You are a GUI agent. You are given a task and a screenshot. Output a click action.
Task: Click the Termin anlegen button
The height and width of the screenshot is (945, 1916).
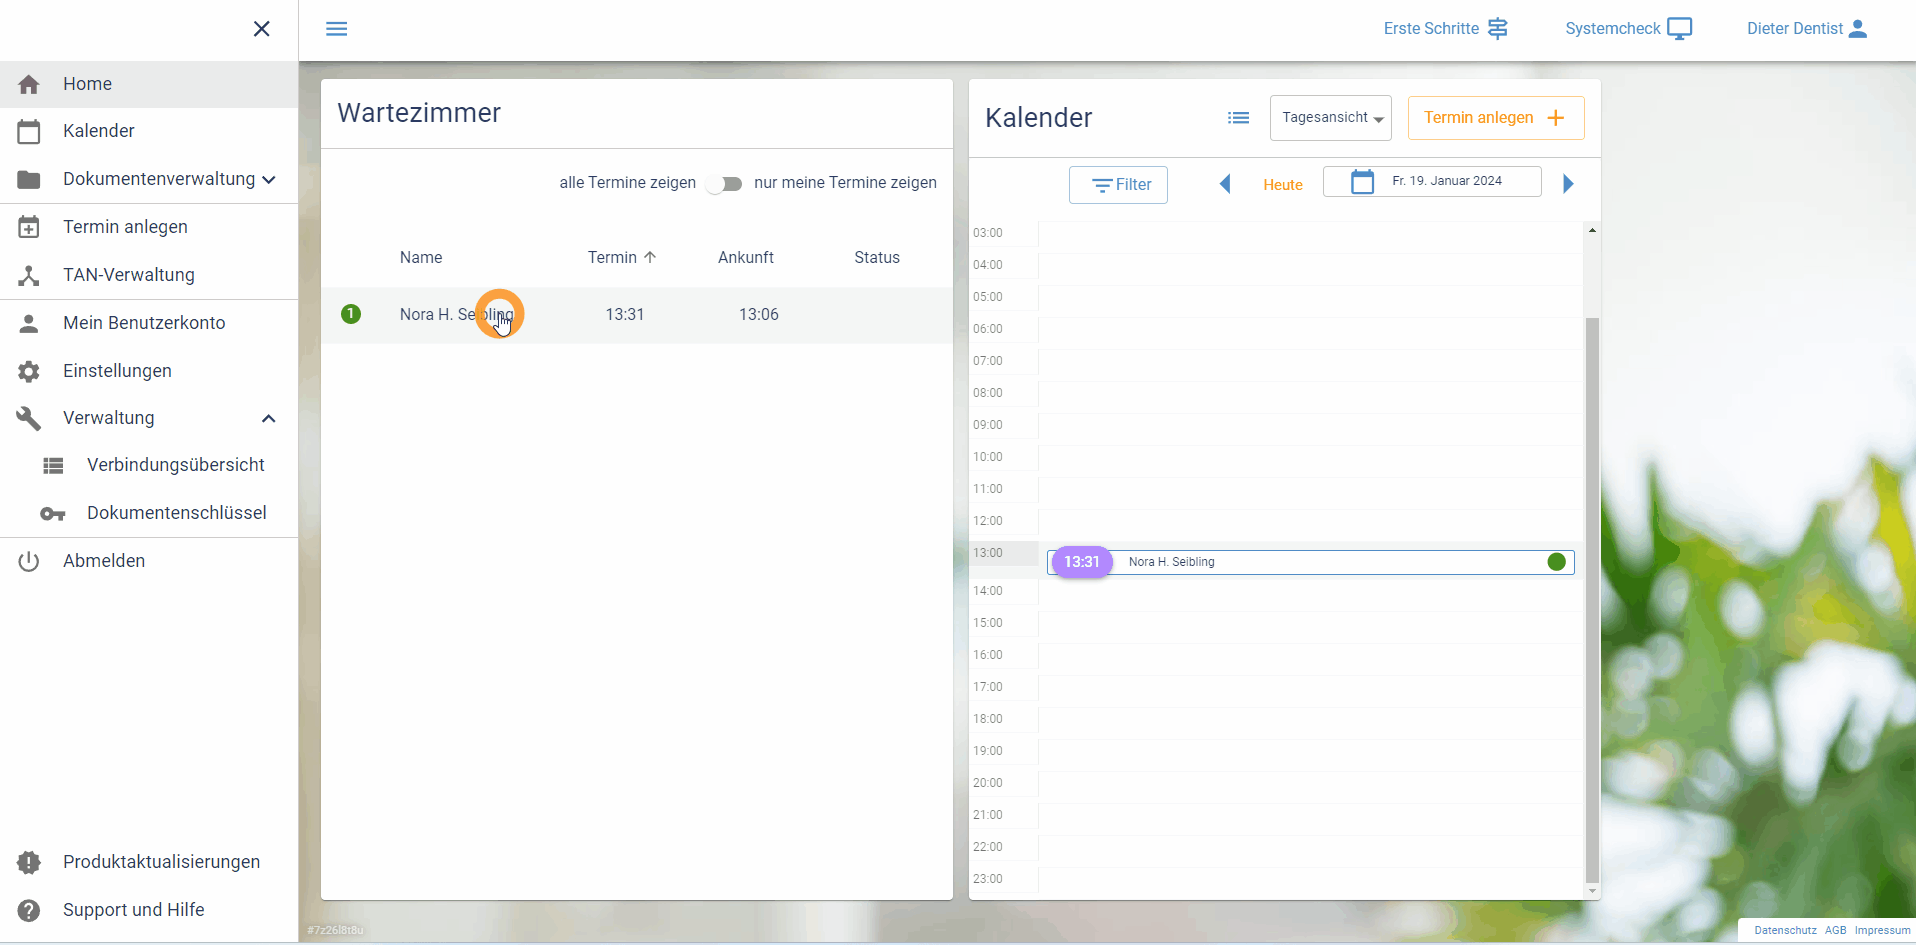pyautogui.click(x=1495, y=118)
